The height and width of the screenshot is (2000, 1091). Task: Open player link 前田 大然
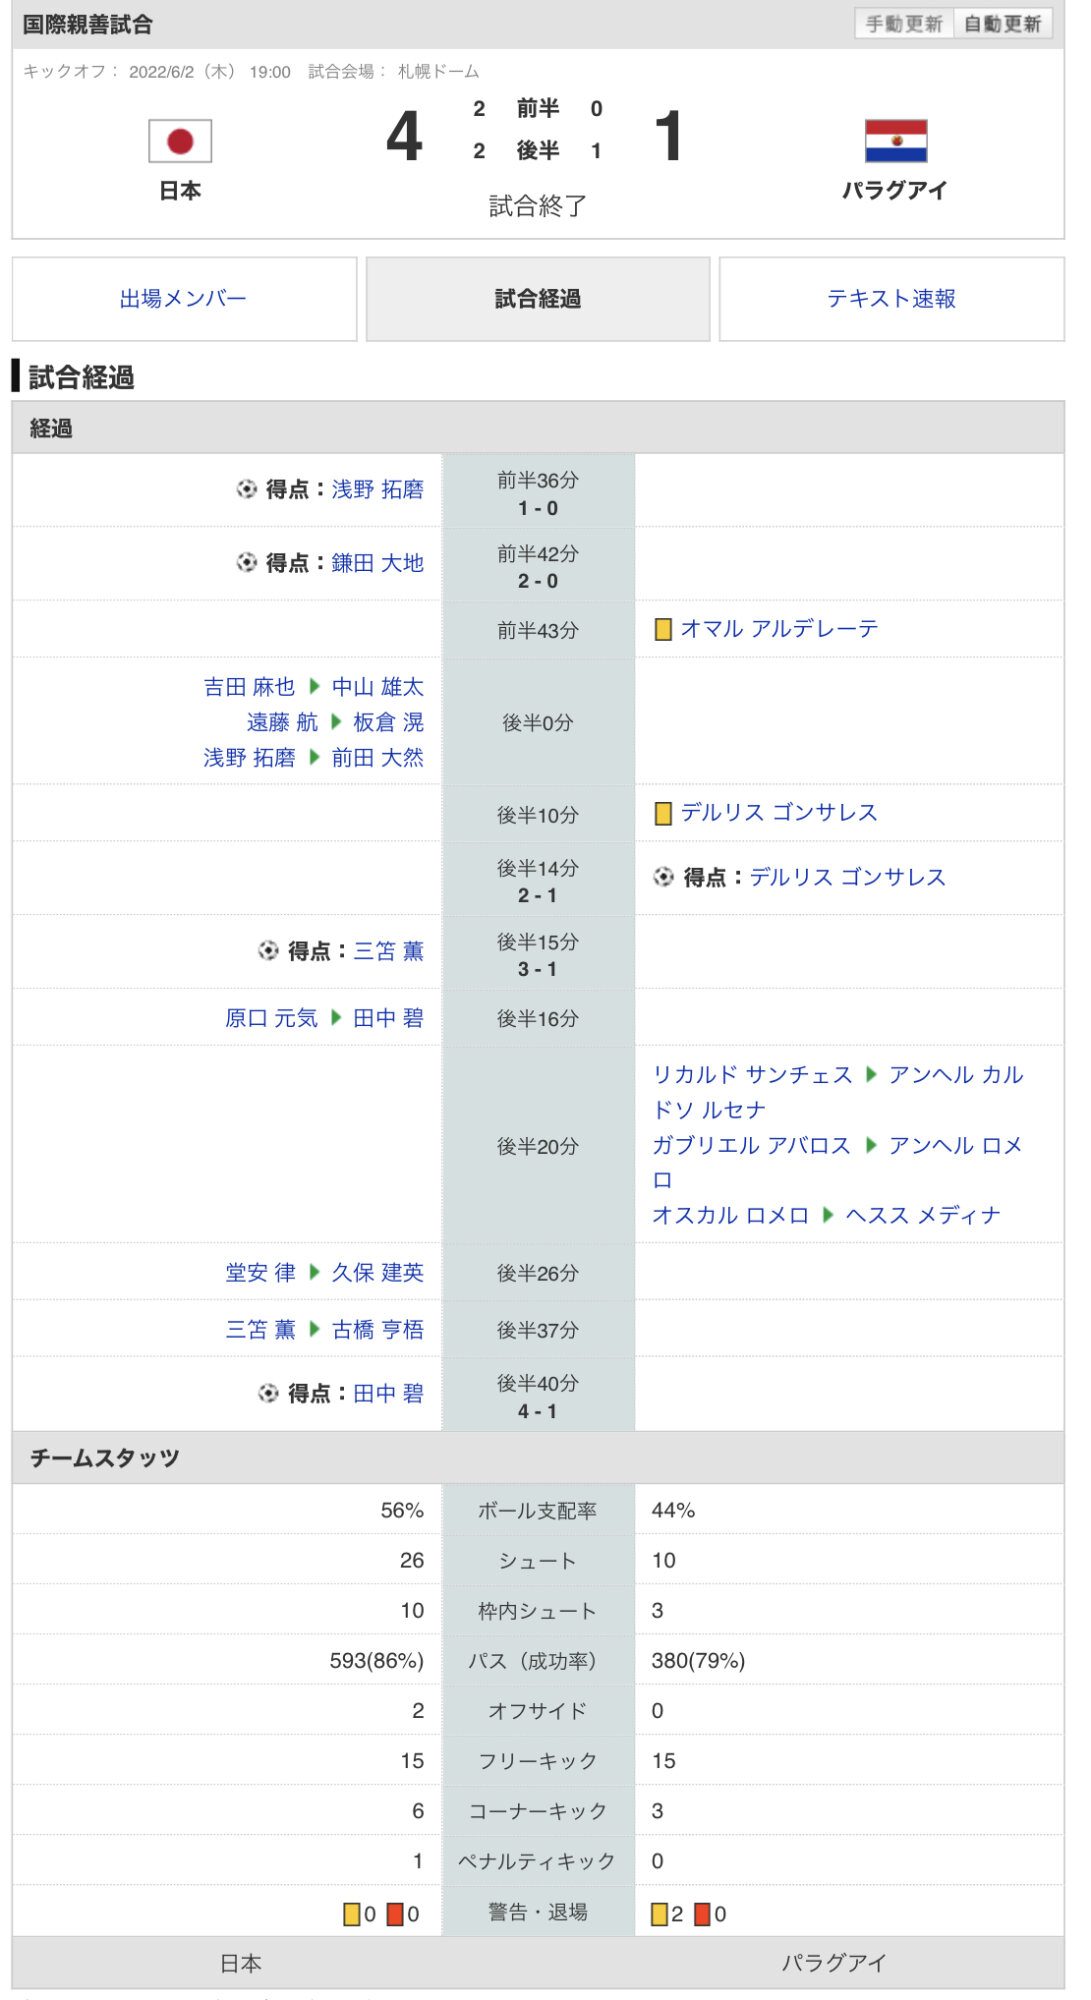click(x=378, y=758)
